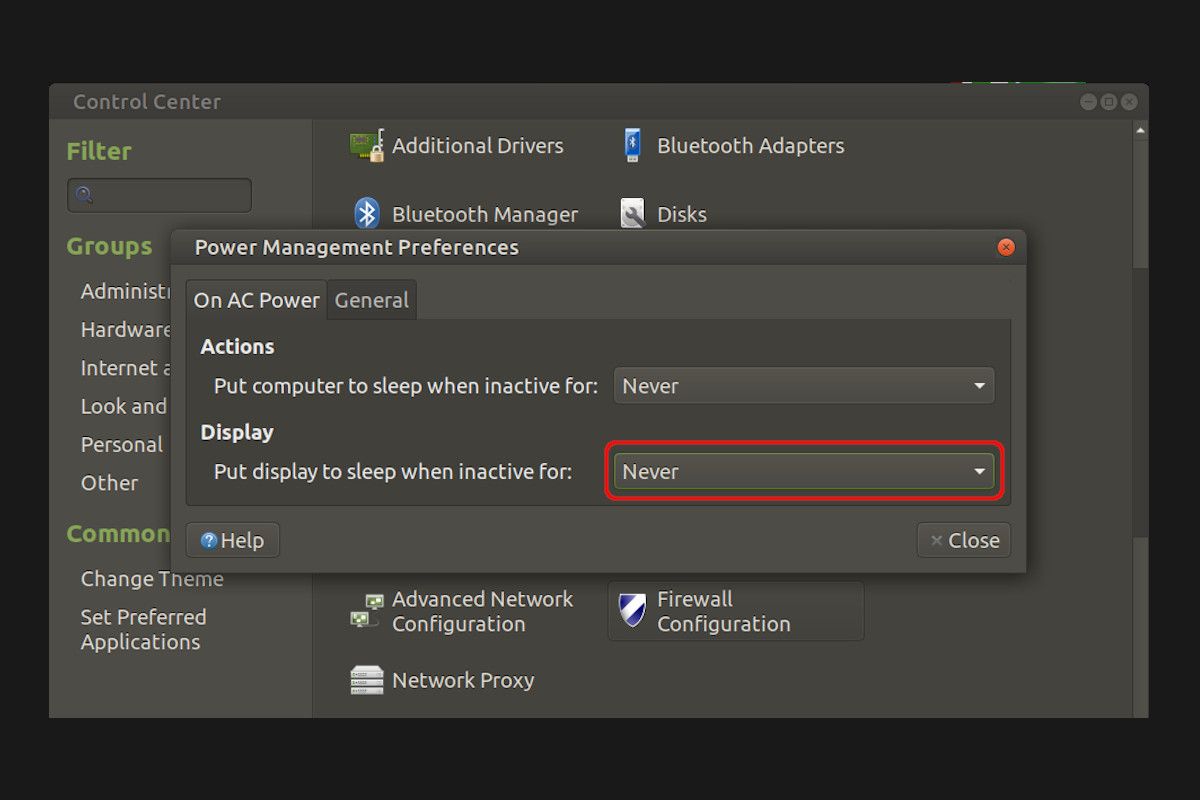Image resolution: width=1200 pixels, height=800 pixels.
Task: Click the Firewall Configuration shield icon
Action: tap(632, 611)
